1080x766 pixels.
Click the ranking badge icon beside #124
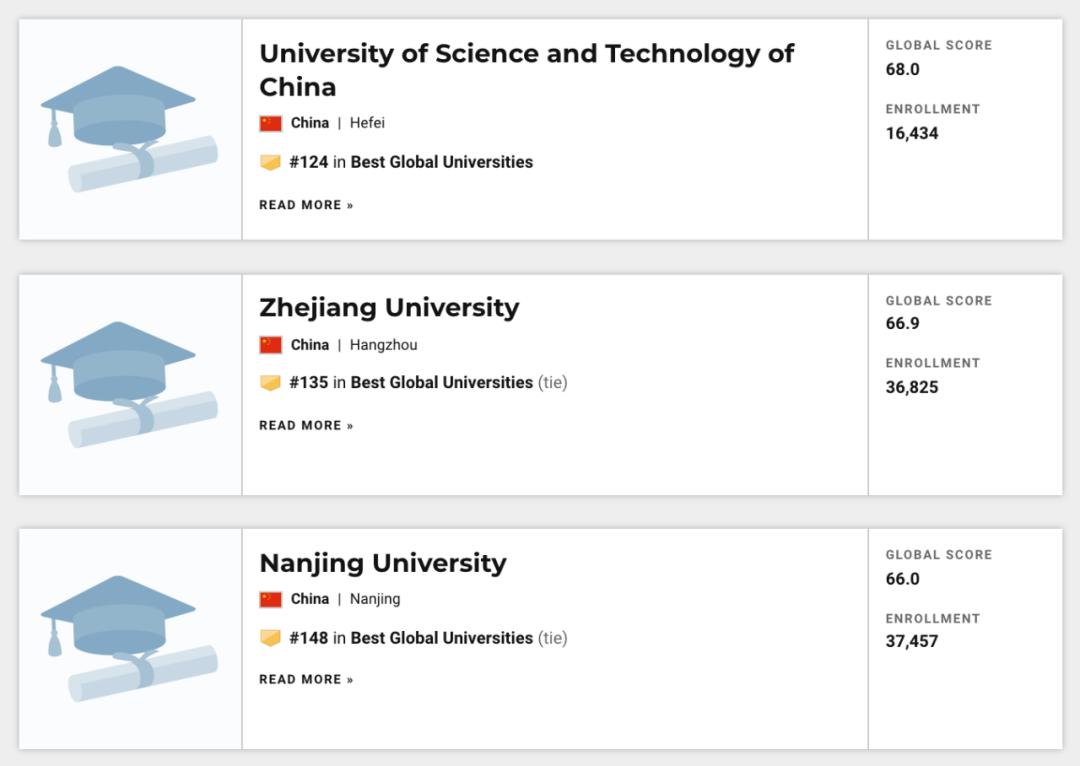(x=270, y=162)
